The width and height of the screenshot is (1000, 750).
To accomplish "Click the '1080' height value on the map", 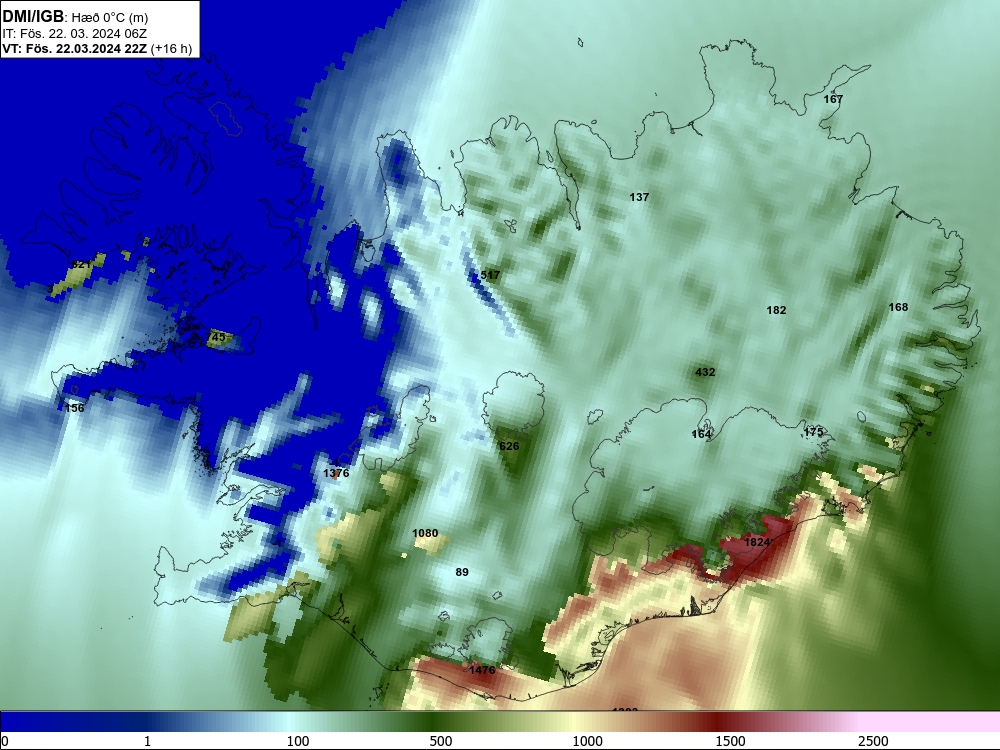I will point(425,533).
